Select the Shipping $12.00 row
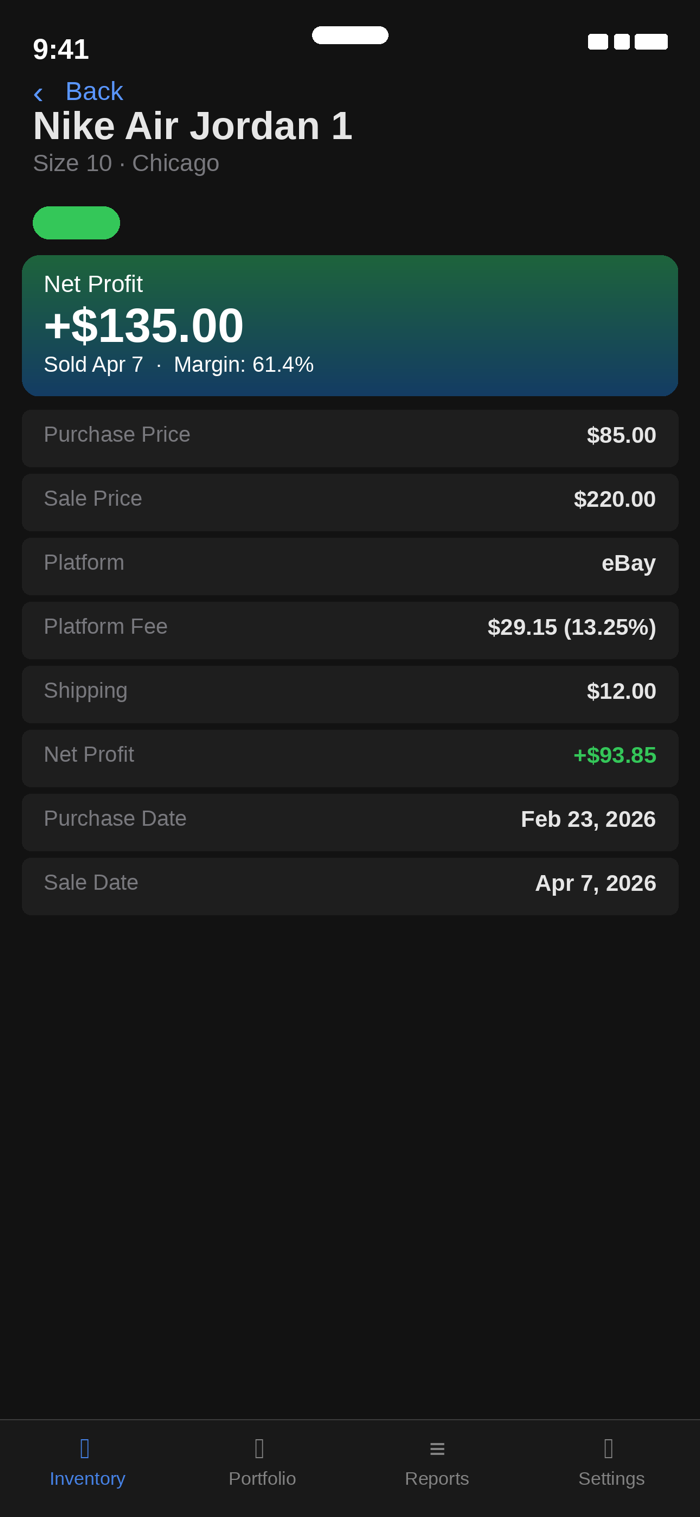700x1517 pixels. 350,693
